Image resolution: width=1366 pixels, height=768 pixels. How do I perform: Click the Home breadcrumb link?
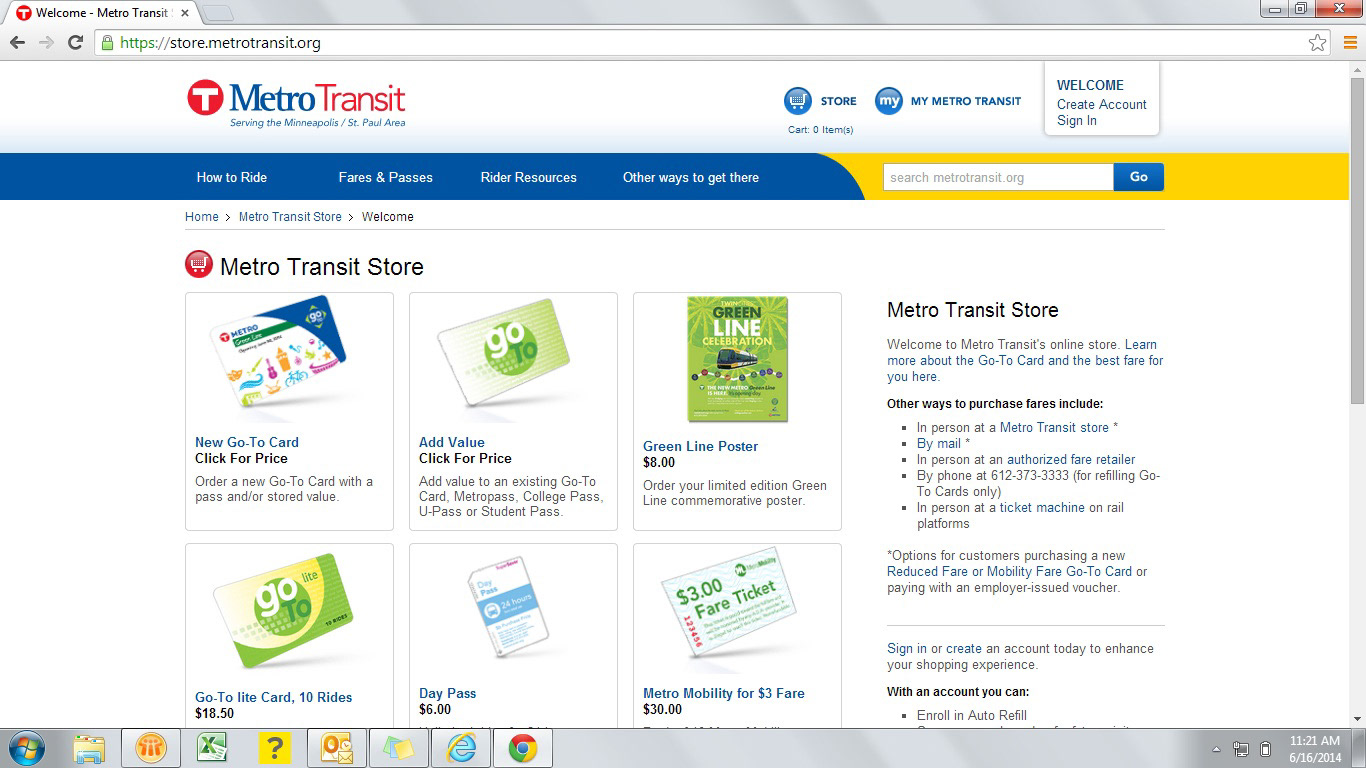coord(202,217)
